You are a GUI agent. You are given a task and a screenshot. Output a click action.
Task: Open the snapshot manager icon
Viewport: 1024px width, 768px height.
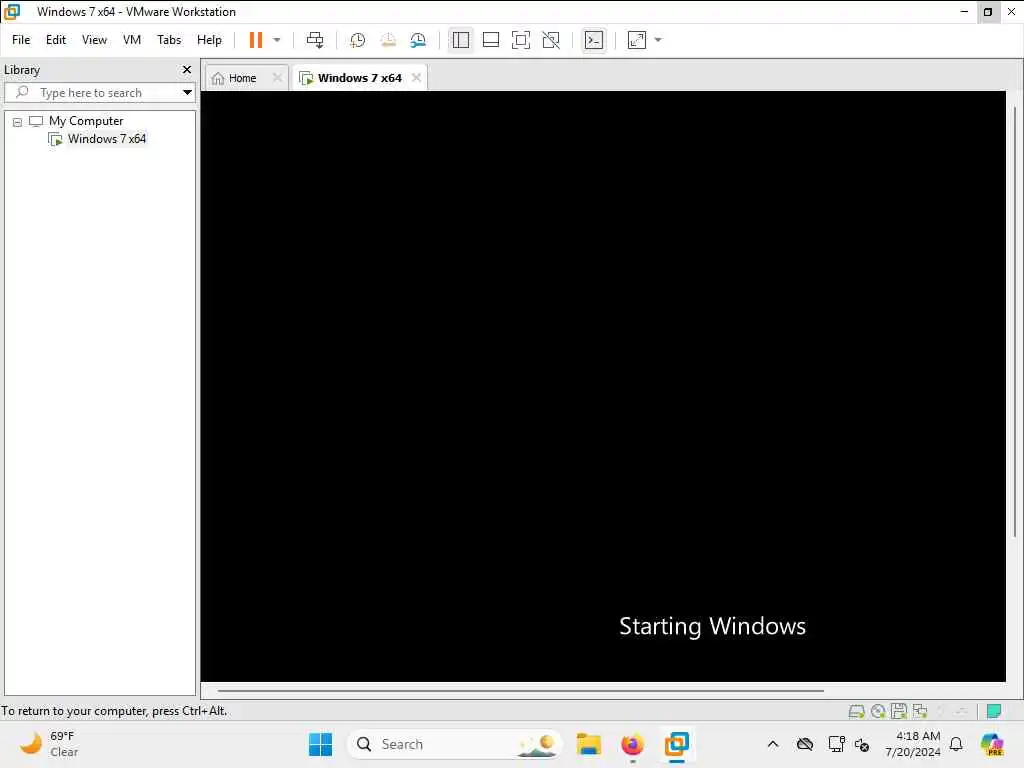click(x=418, y=40)
